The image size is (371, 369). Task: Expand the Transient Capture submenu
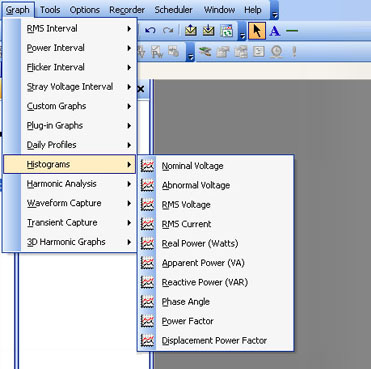pos(70,222)
